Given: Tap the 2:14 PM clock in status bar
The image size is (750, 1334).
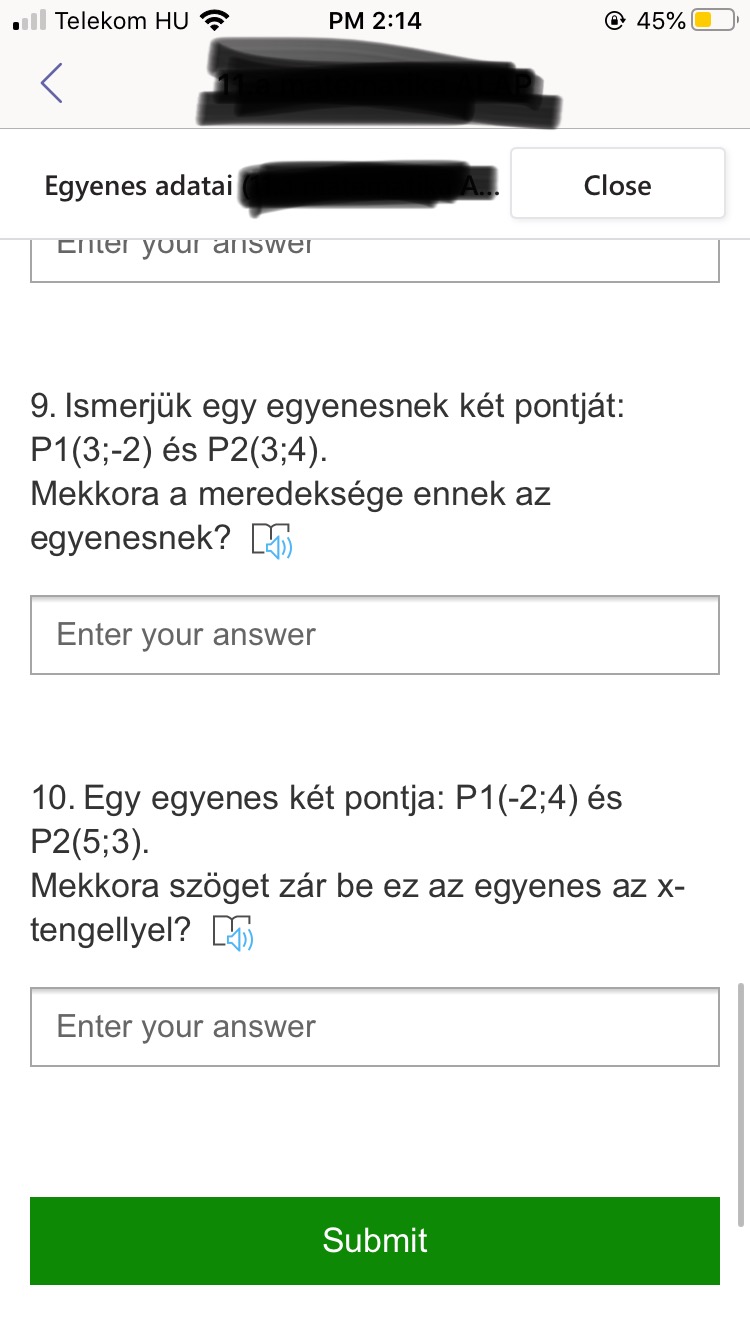Looking at the screenshot, I should (x=375, y=21).
